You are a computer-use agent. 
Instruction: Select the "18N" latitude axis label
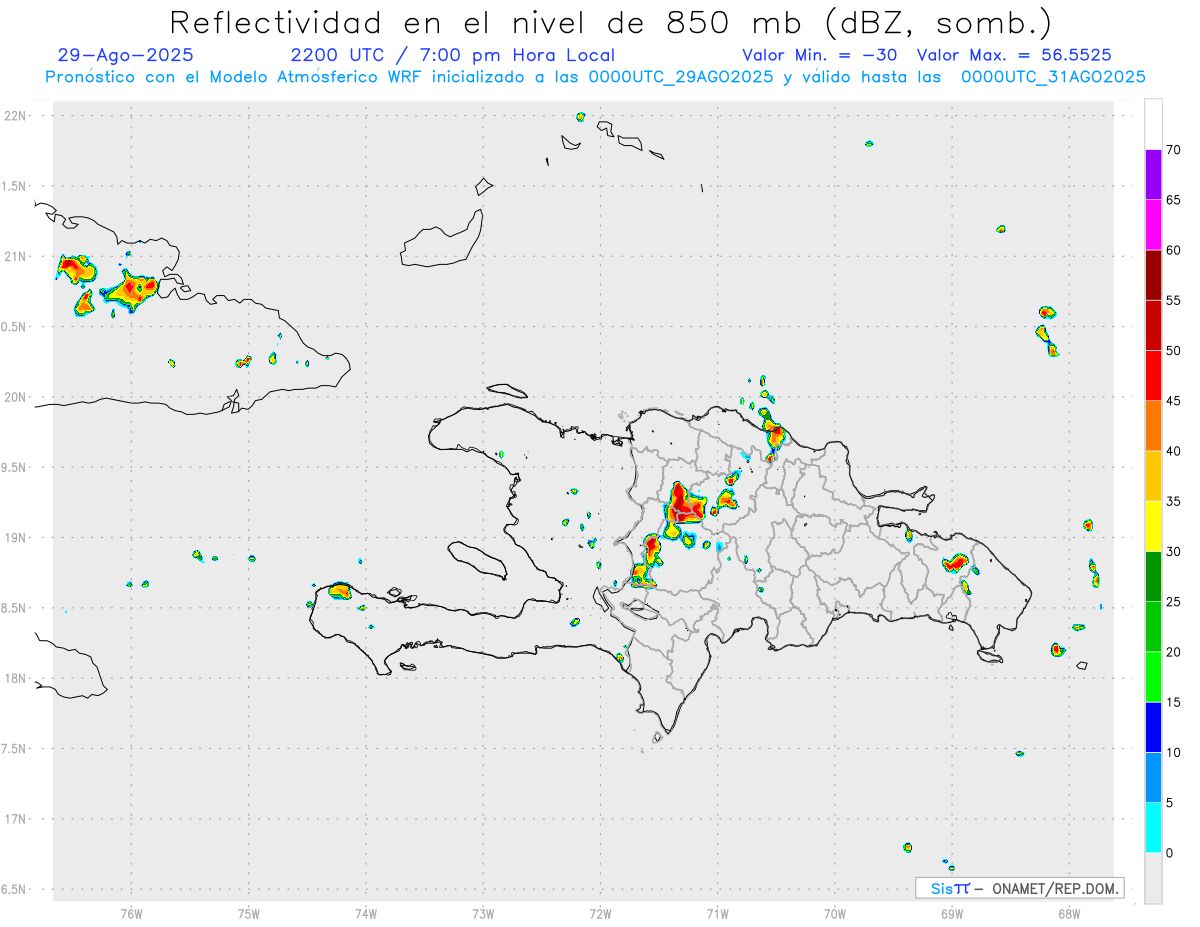17,678
